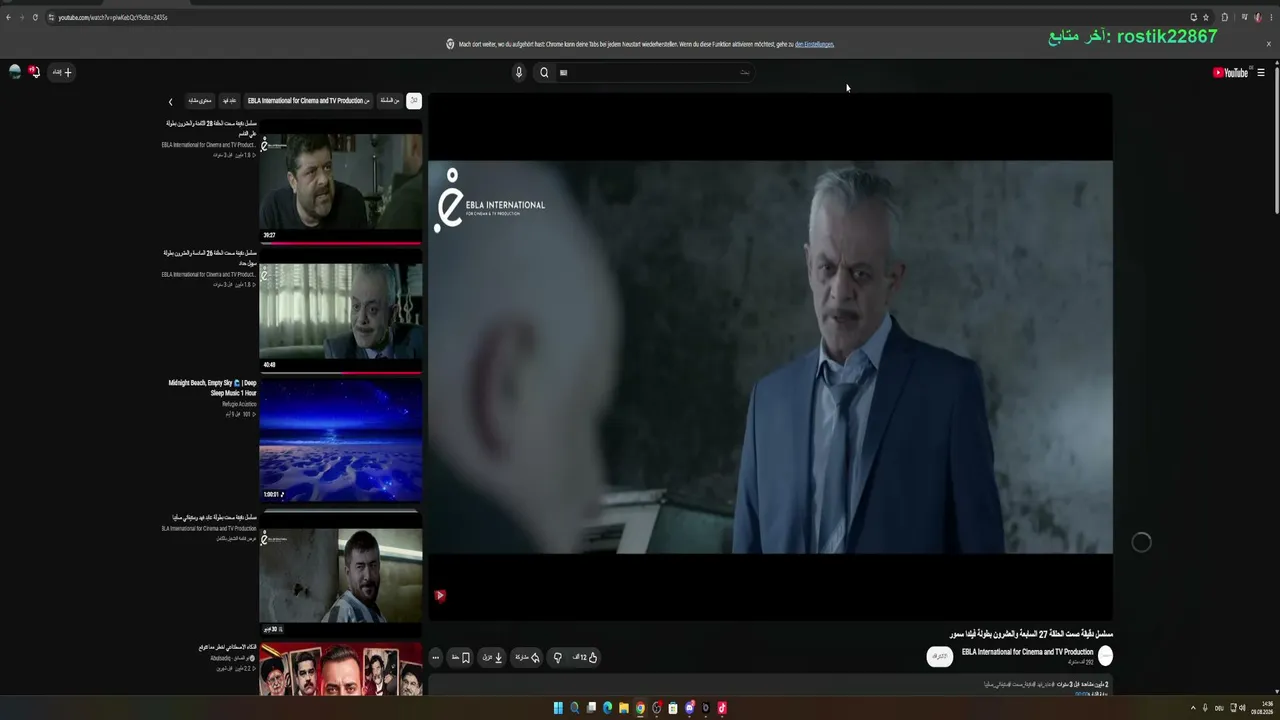
Task: Like the video with 12K thumbs up
Action: click(585, 657)
